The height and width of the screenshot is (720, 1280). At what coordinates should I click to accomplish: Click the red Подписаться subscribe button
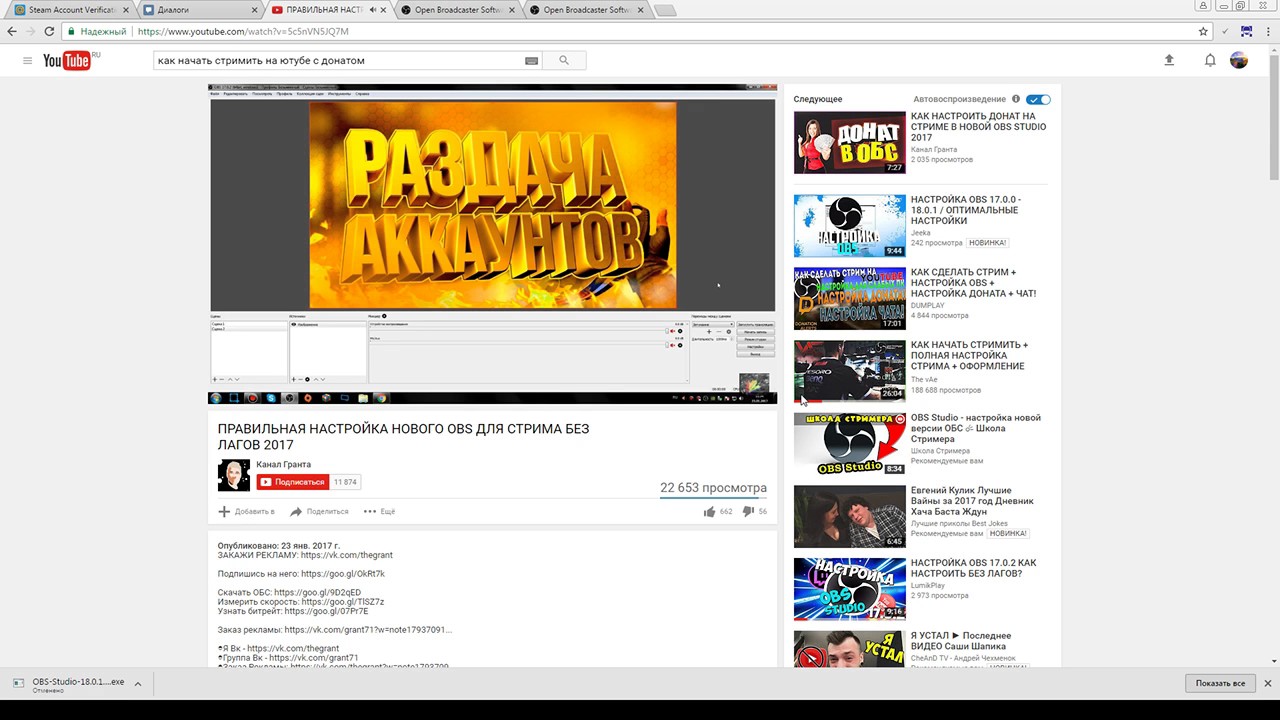[292, 482]
